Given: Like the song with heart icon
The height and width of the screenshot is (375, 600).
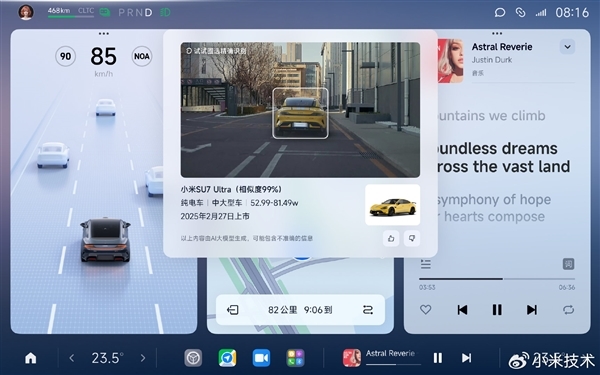Looking at the screenshot, I should [x=426, y=309].
